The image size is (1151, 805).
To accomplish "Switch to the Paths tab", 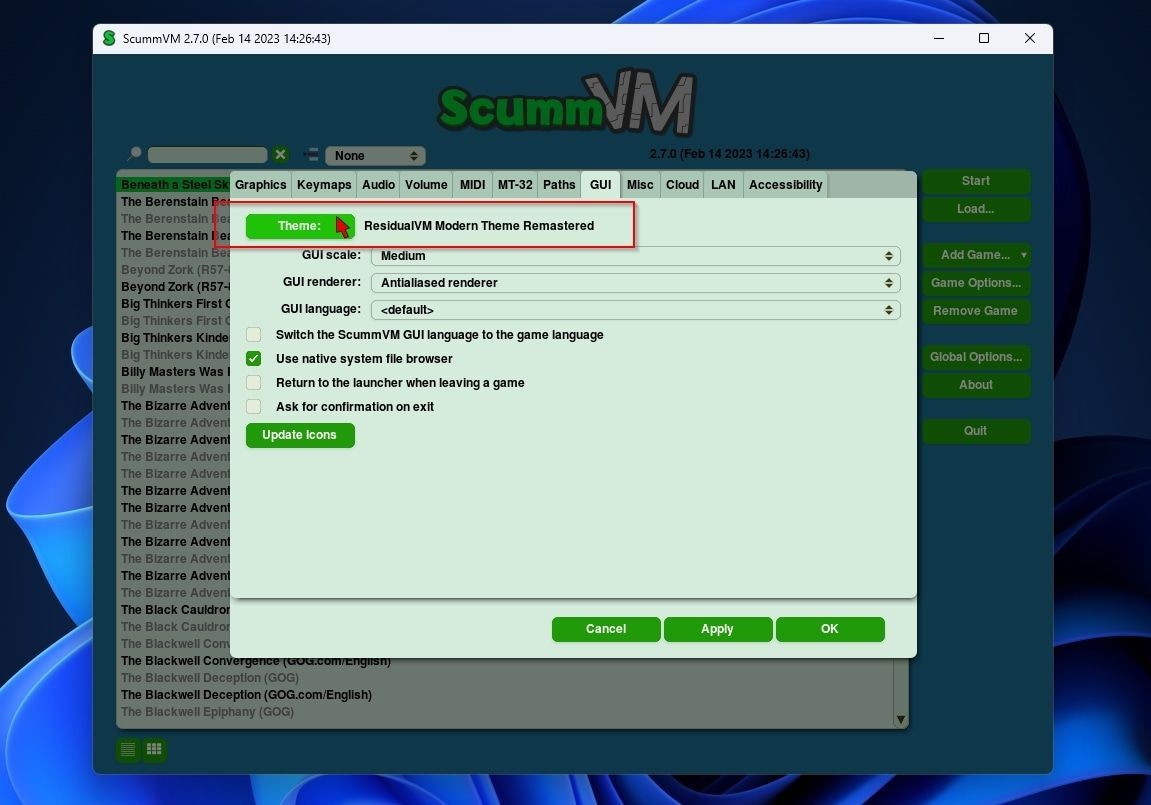I will pos(559,185).
